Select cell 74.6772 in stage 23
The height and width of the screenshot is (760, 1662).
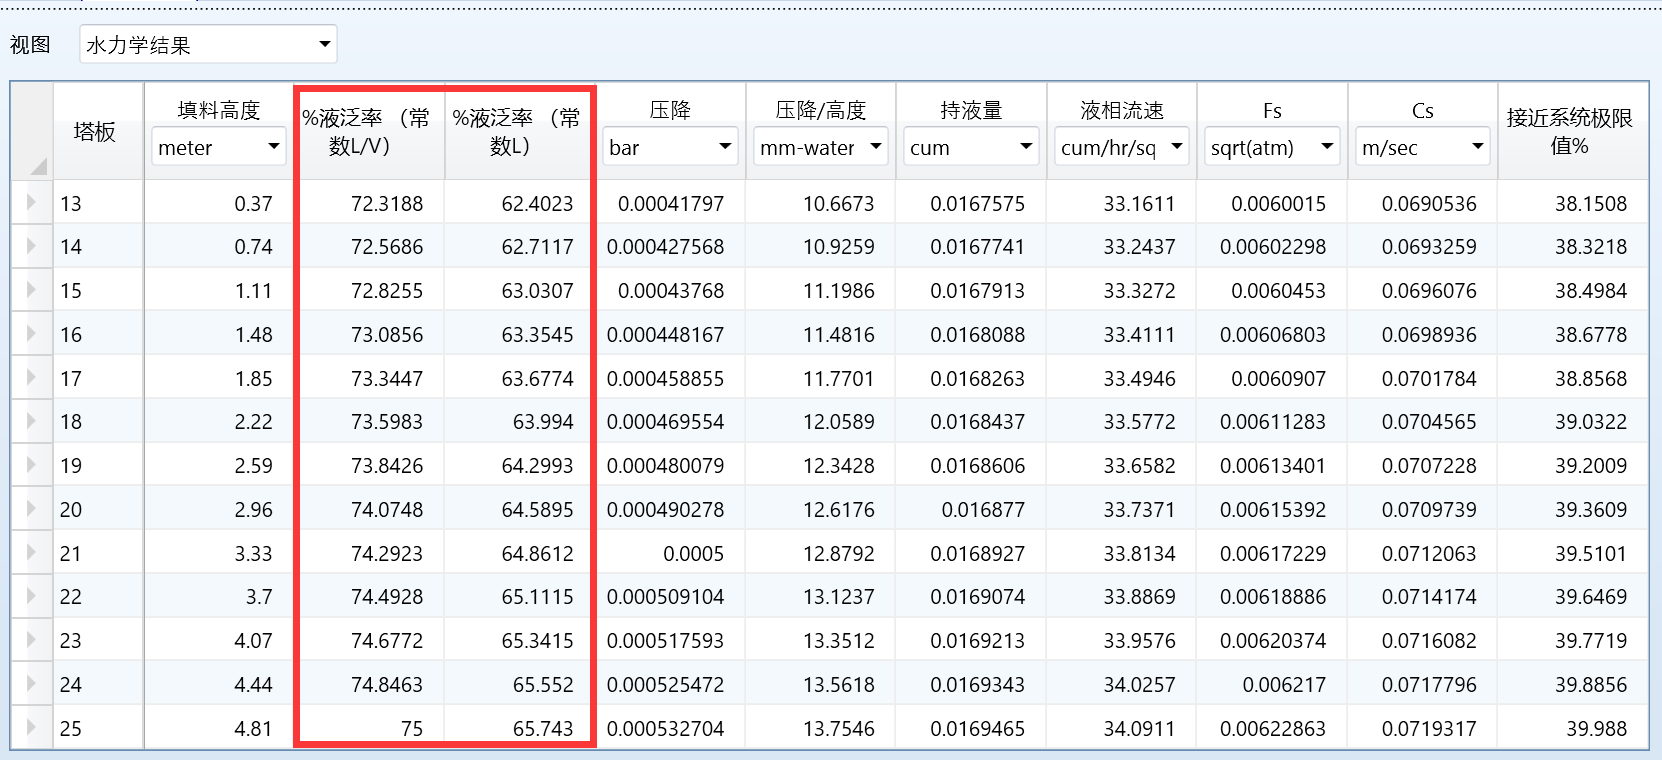(369, 640)
